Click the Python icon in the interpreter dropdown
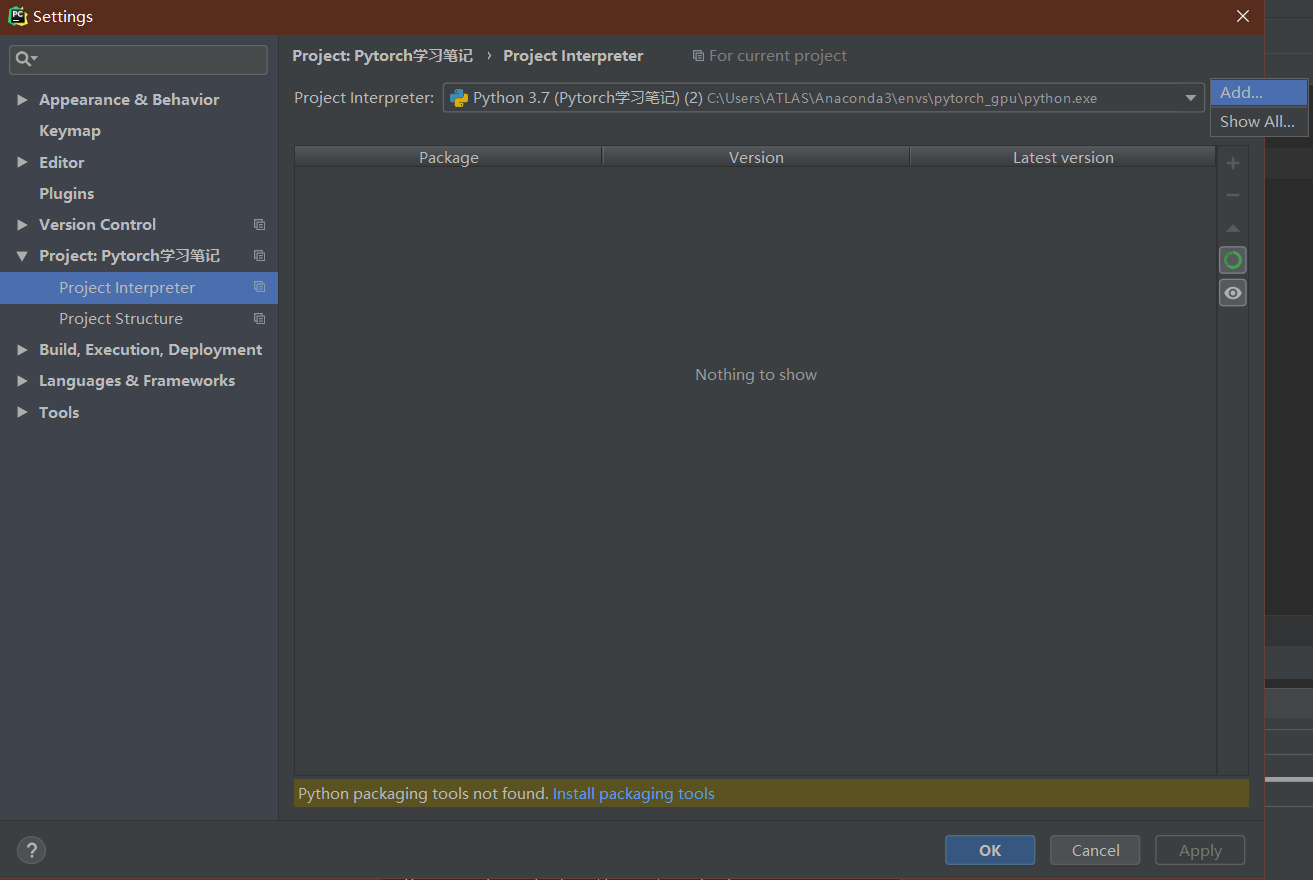Screen dimensions: 1313x880 point(459,98)
